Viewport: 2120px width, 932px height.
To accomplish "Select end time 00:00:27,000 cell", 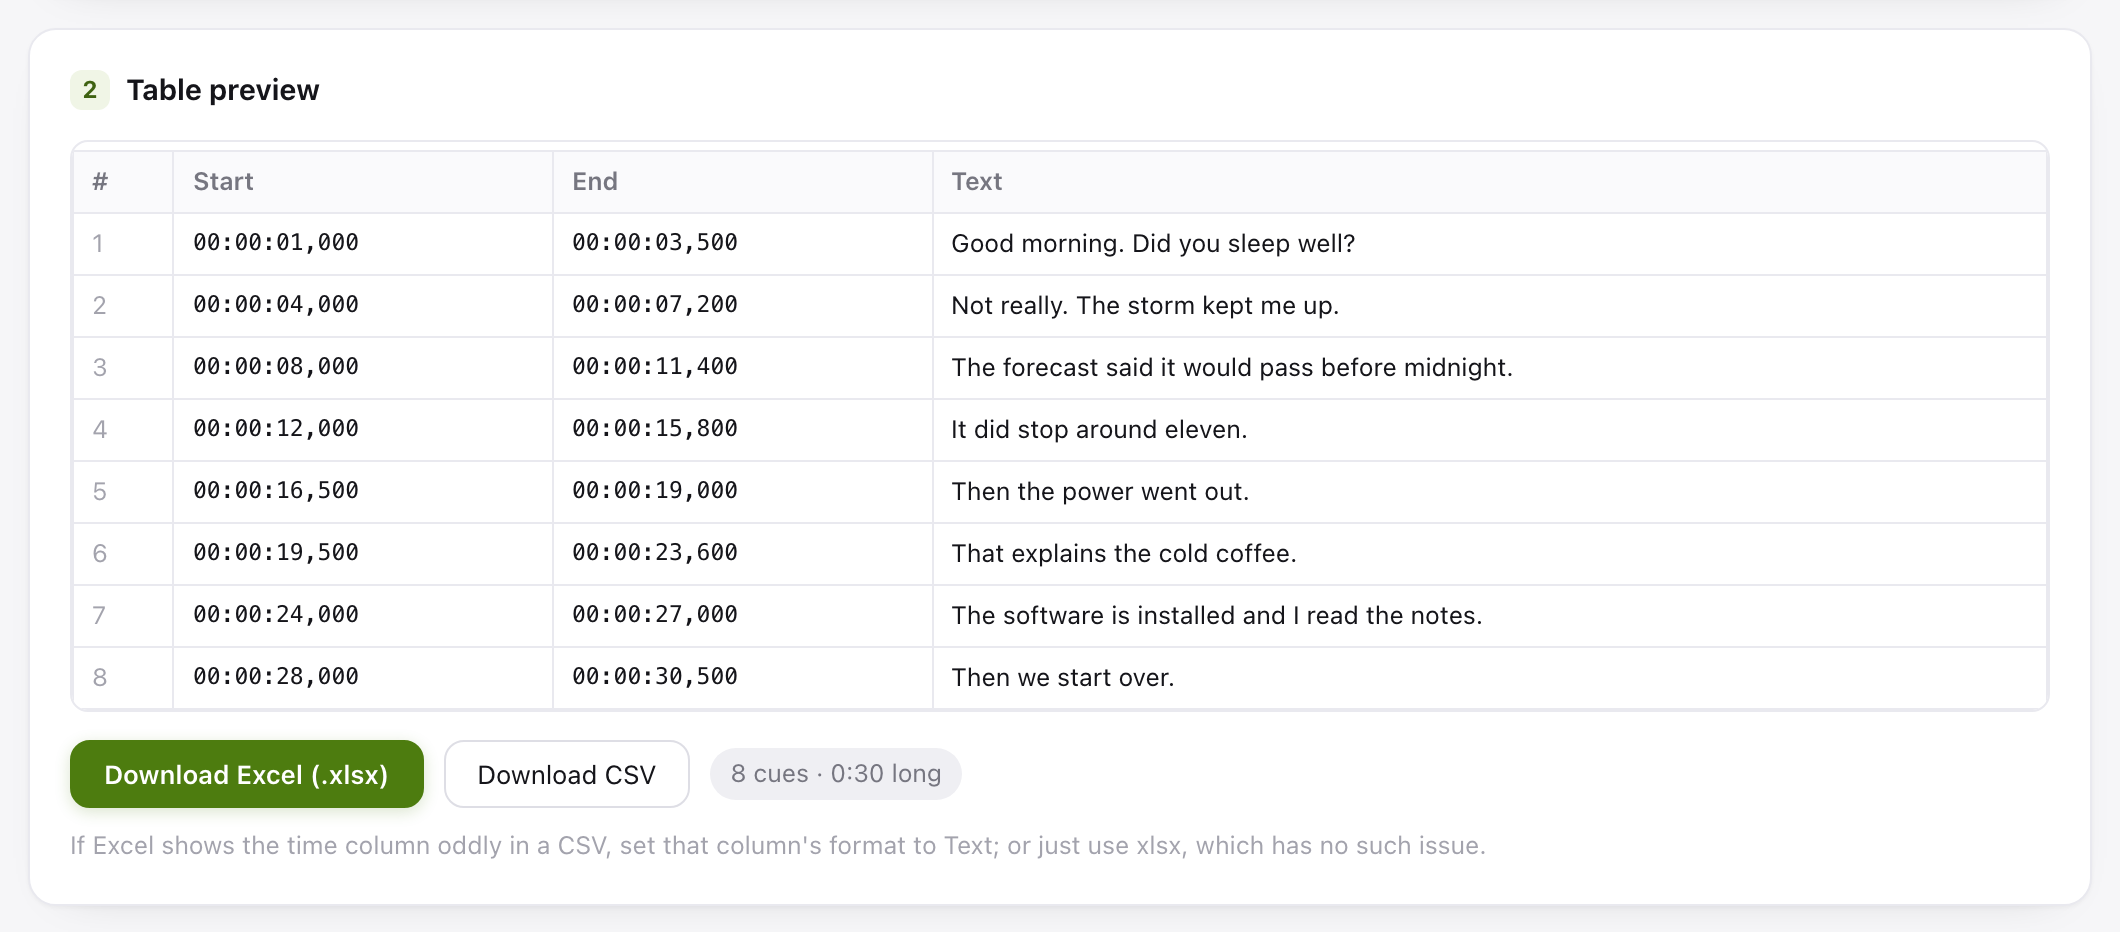I will (x=743, y=616).
